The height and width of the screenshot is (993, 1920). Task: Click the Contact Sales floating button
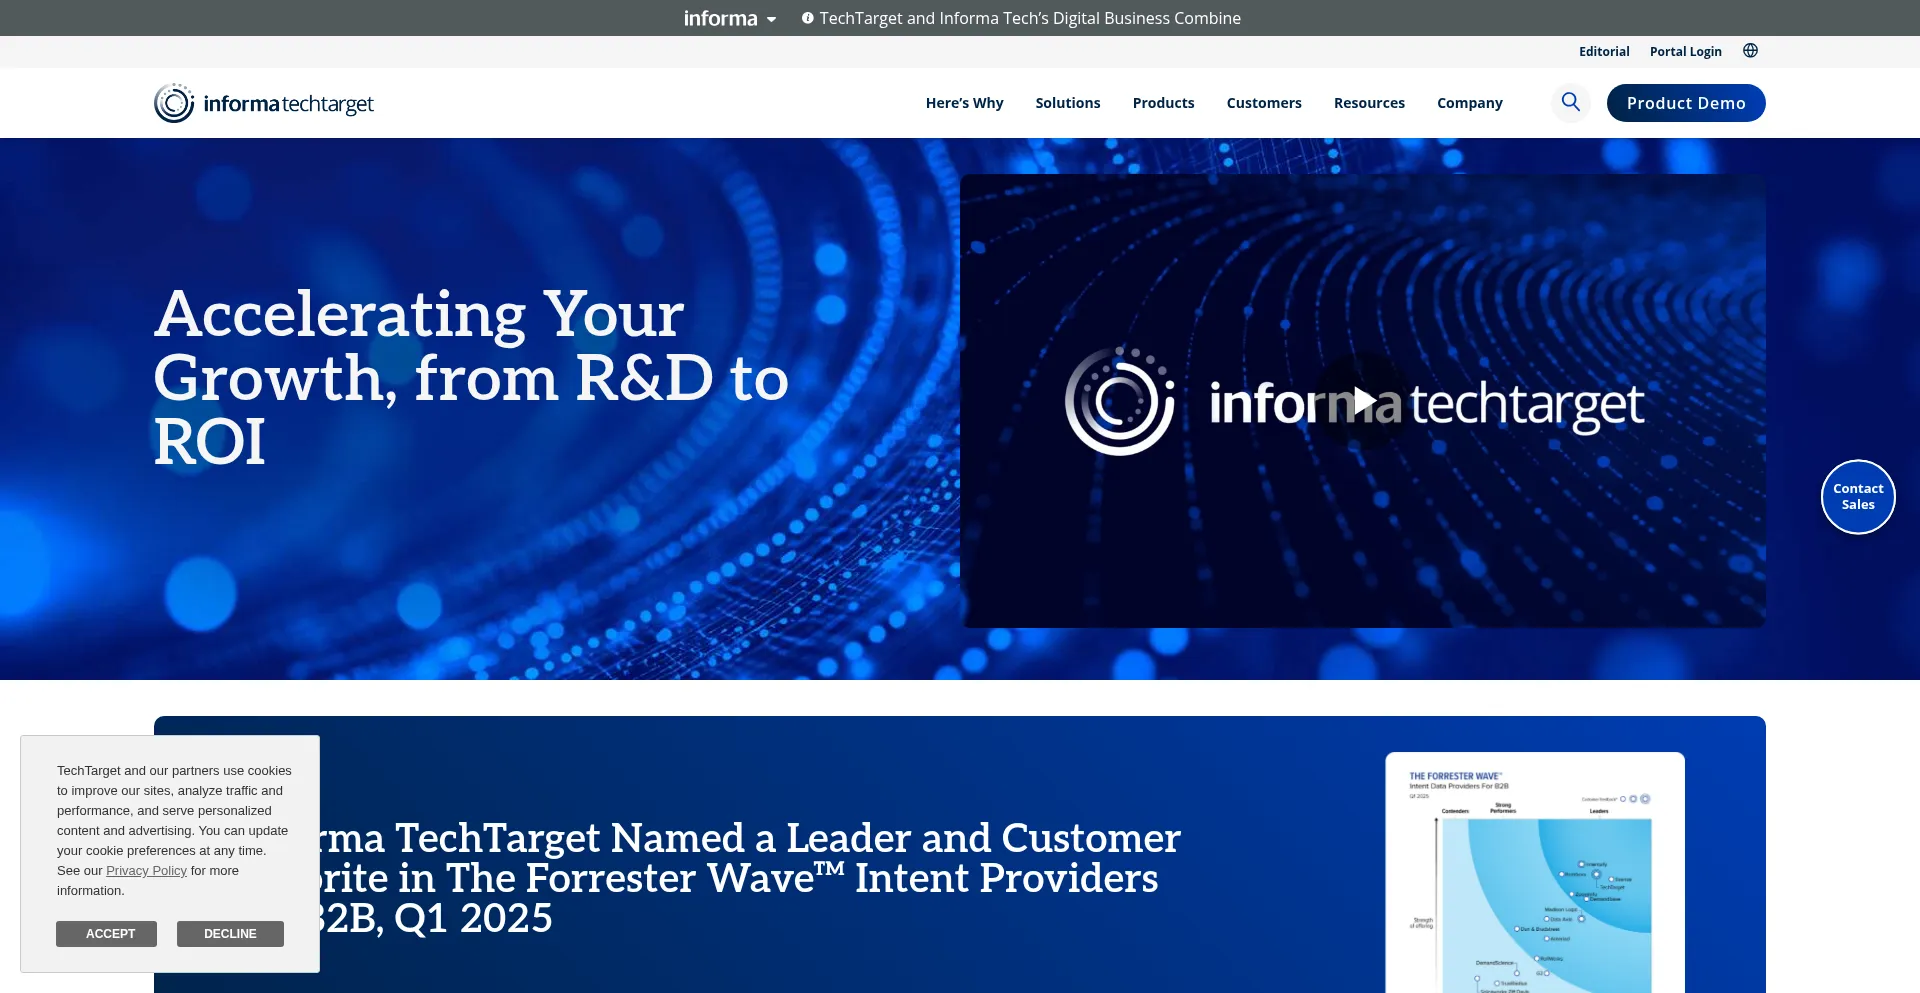click(1857, 497)
